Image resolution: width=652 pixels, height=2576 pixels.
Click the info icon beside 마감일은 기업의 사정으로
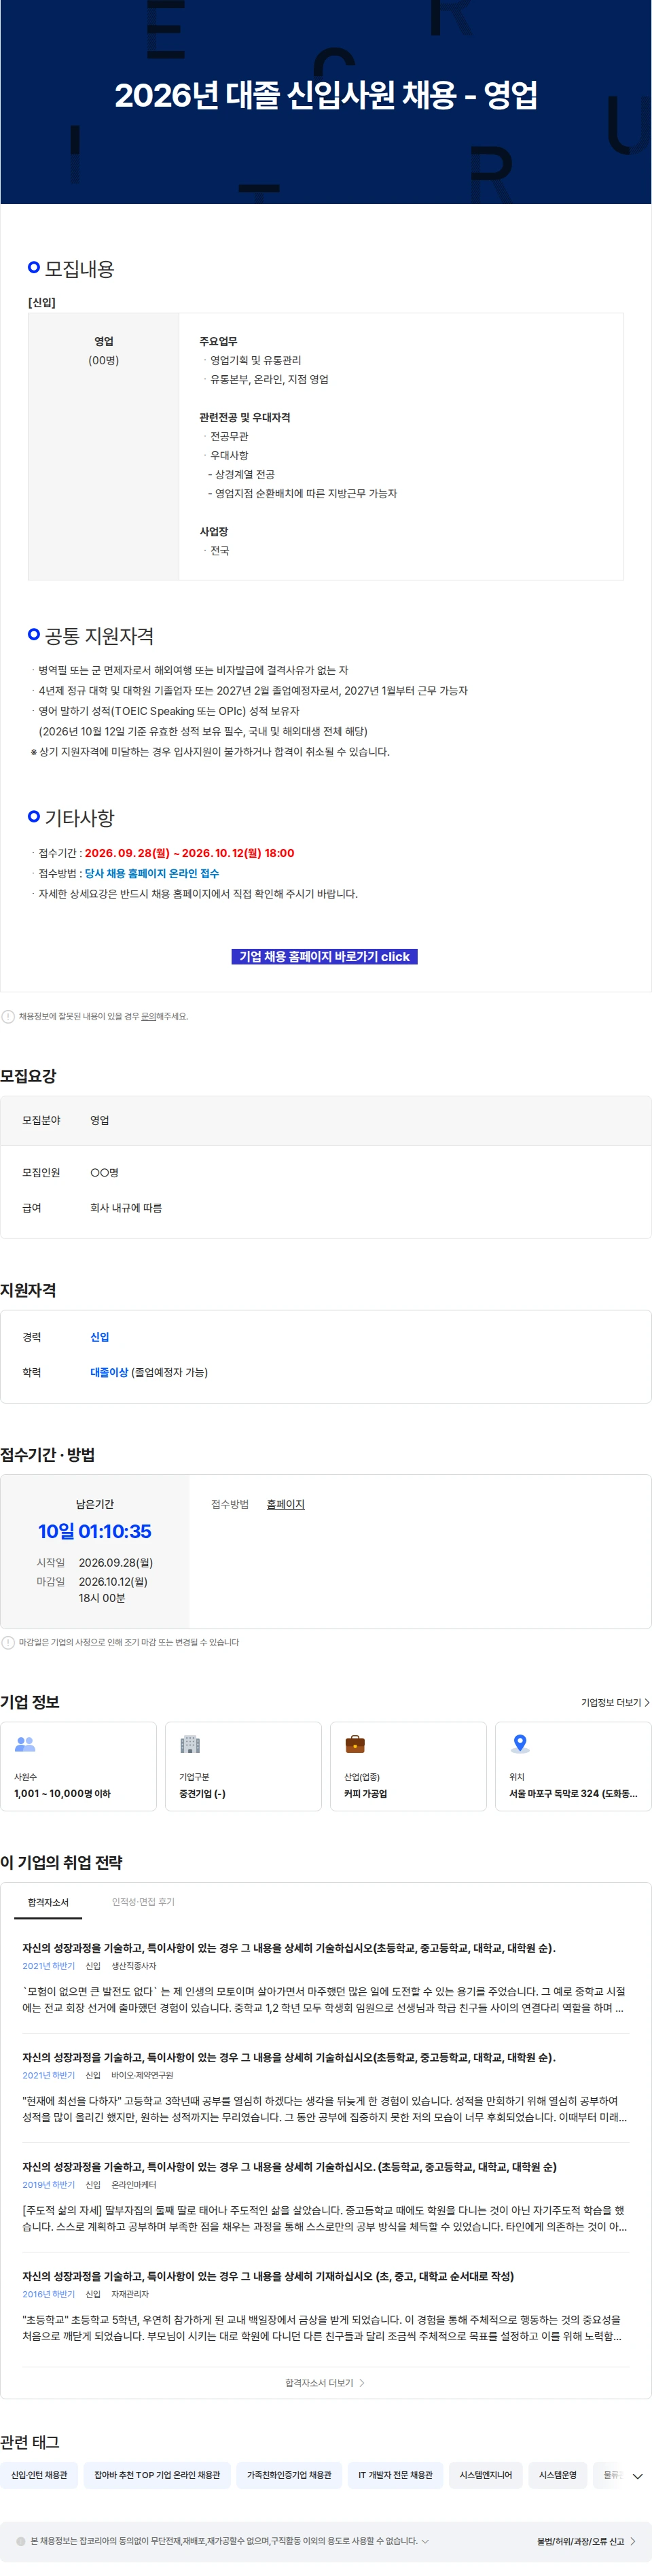tap(8, 1642)
